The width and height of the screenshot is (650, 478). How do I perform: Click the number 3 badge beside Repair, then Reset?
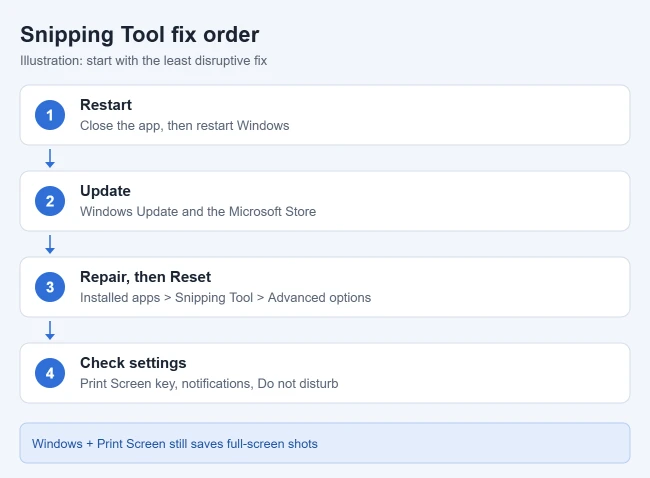point(50,287)
